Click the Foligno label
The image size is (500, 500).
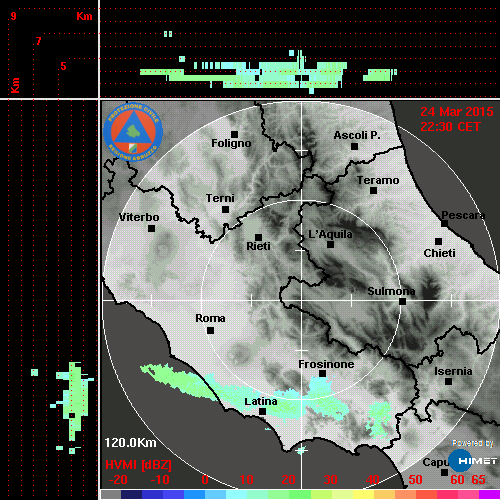(231, 143)
